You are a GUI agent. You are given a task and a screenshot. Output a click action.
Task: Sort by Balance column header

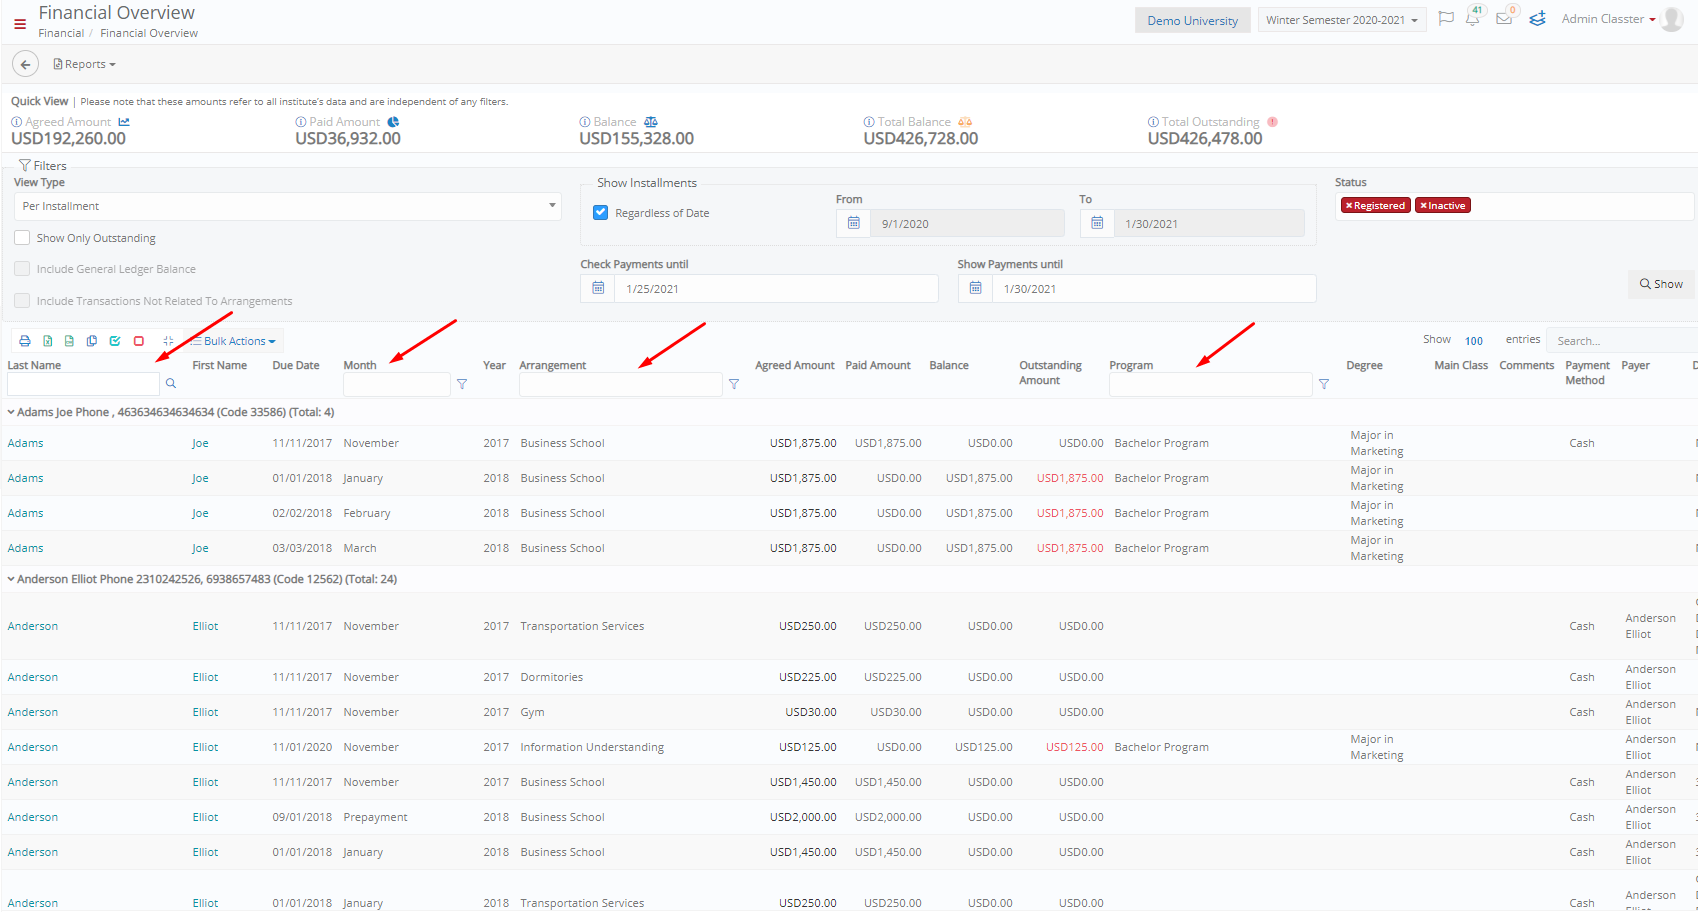(949, 365)
